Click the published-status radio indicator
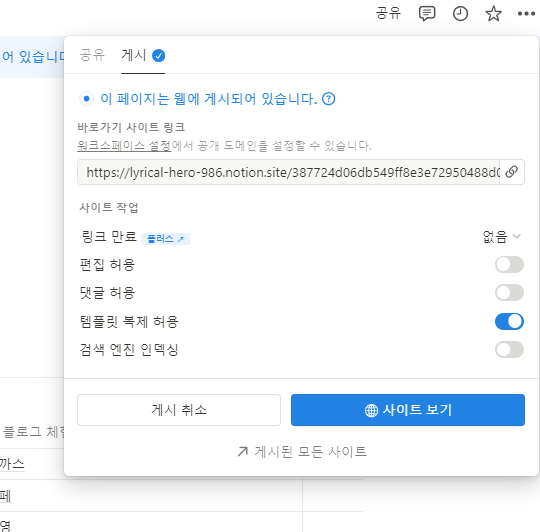 click(86, 99)
